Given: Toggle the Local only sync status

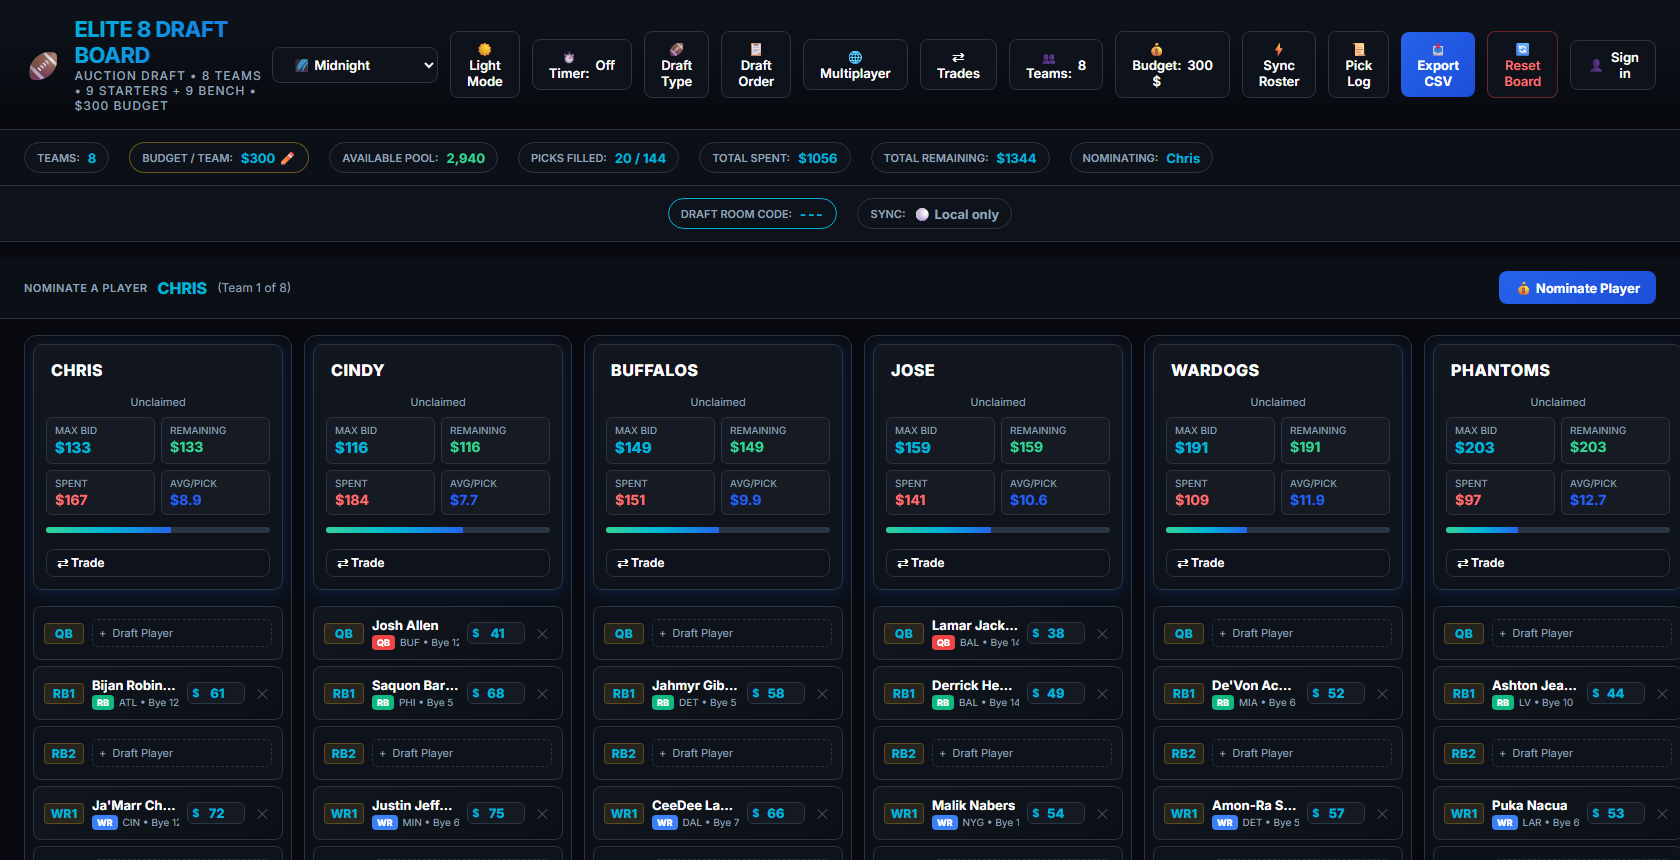Looking at the screenshot, I should (934, 214).
